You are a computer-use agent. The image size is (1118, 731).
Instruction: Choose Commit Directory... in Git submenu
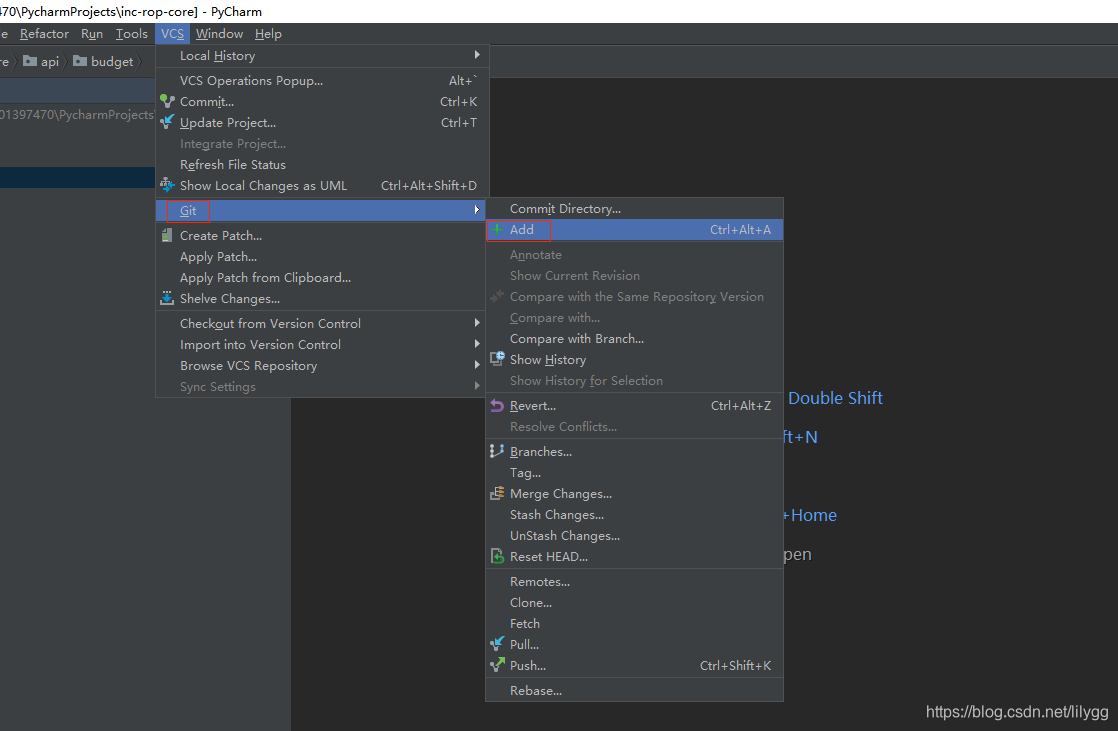635,209
